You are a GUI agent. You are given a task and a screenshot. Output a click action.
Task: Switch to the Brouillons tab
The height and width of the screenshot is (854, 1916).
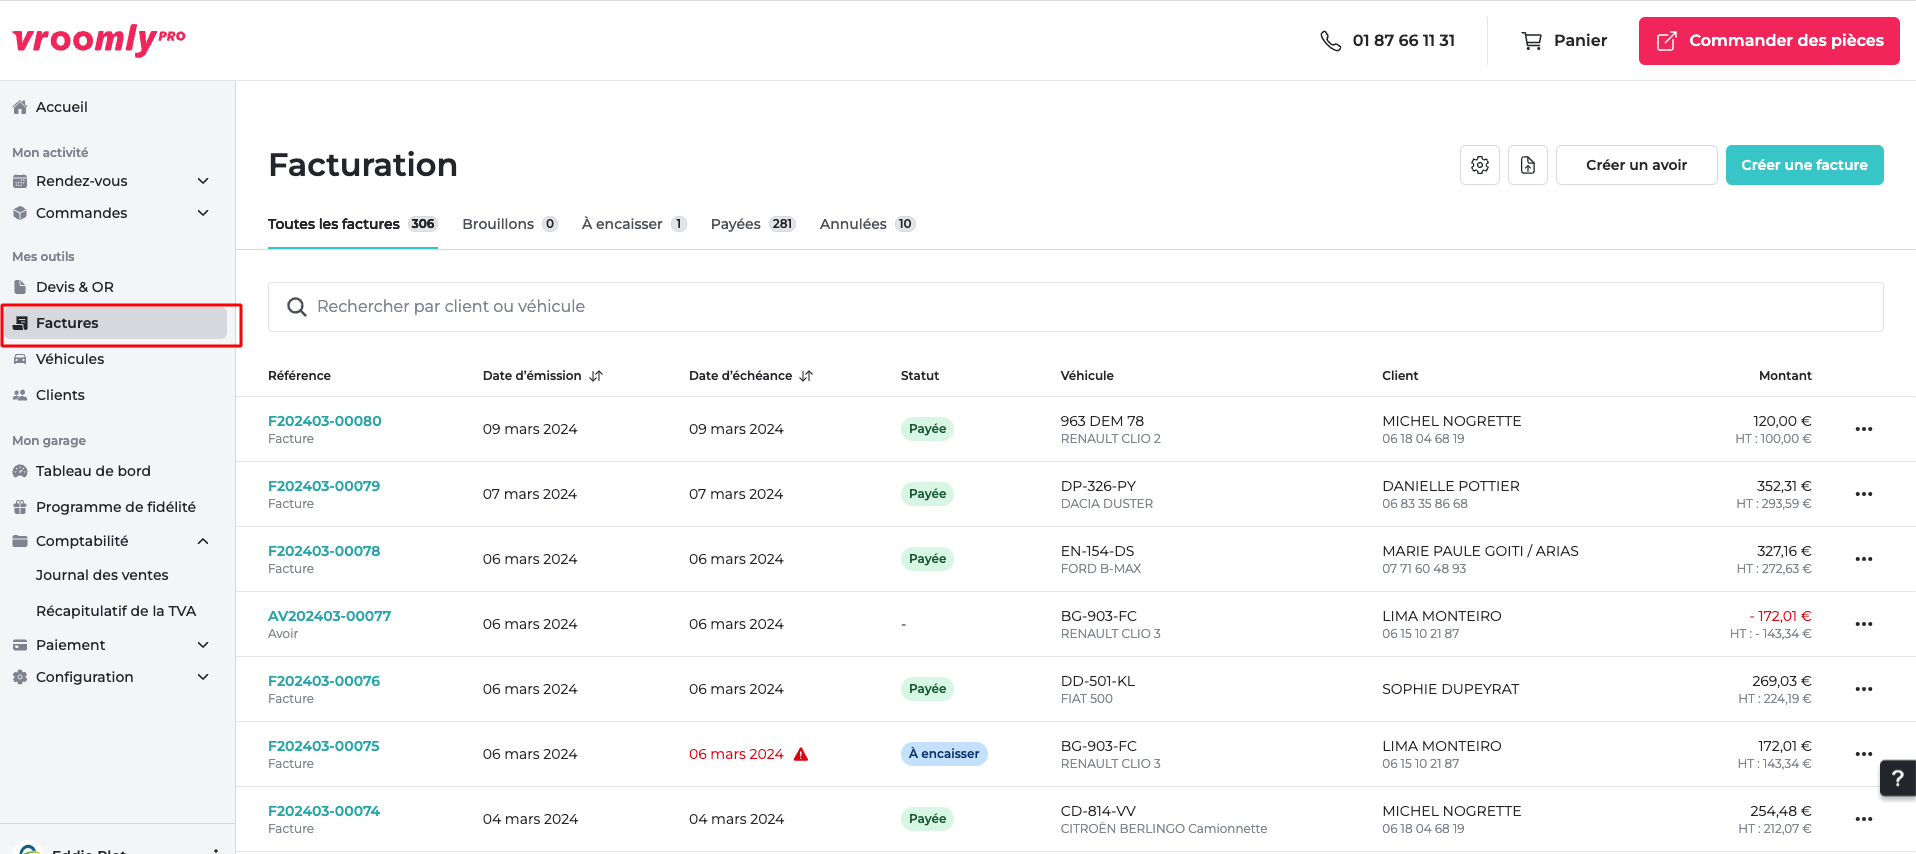click(510, 224)
